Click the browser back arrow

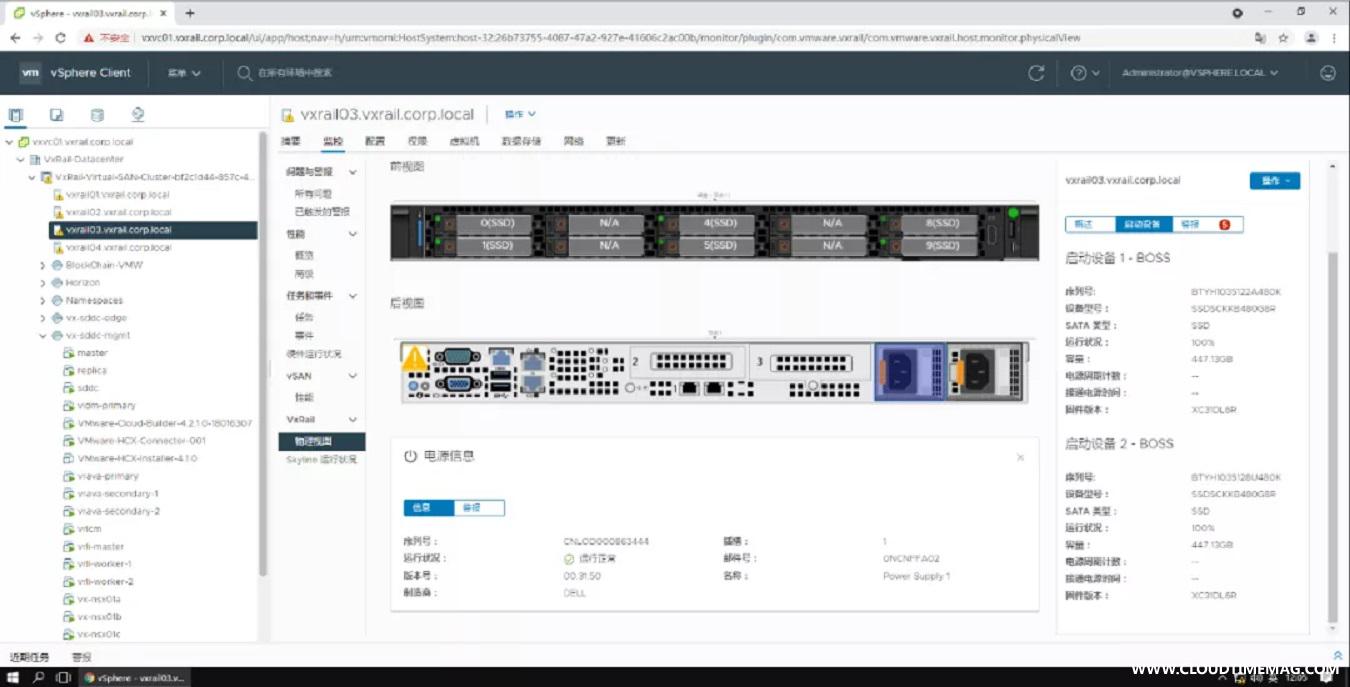coord(15,38)
